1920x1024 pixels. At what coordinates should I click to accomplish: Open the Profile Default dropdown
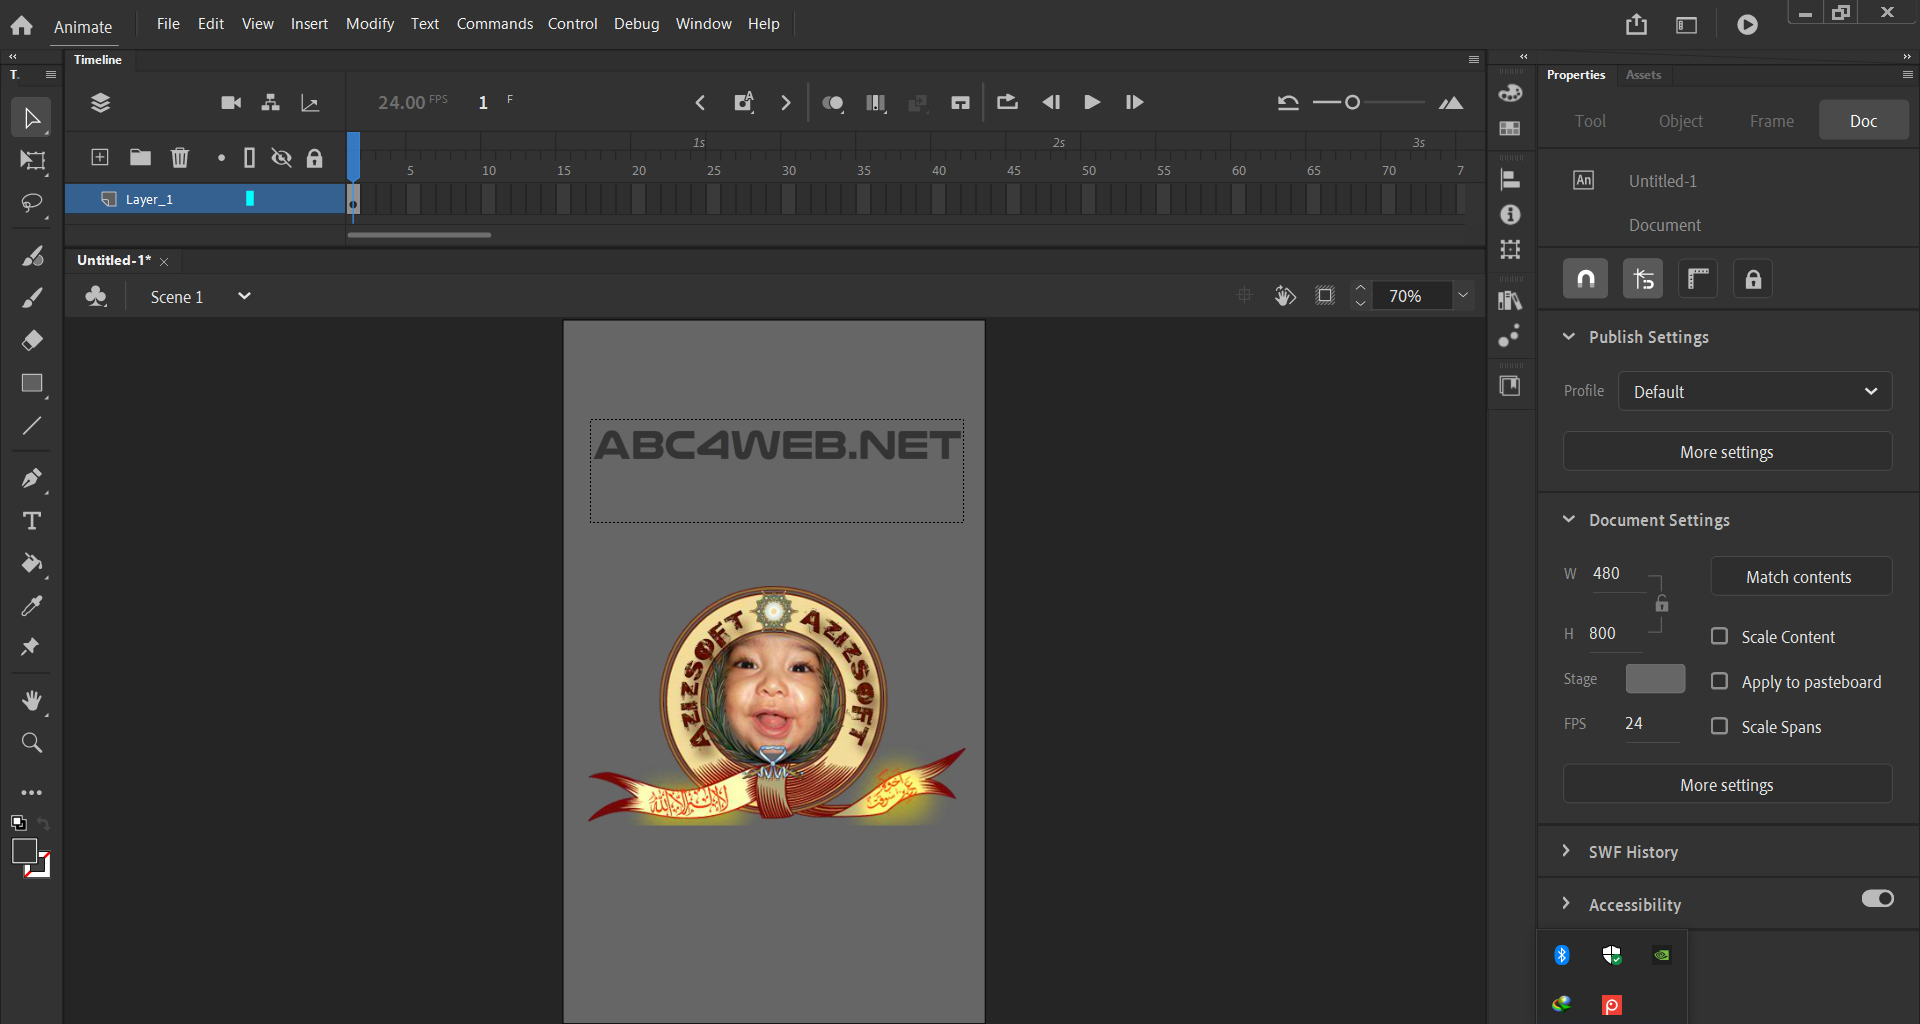tap(1755, 391)
